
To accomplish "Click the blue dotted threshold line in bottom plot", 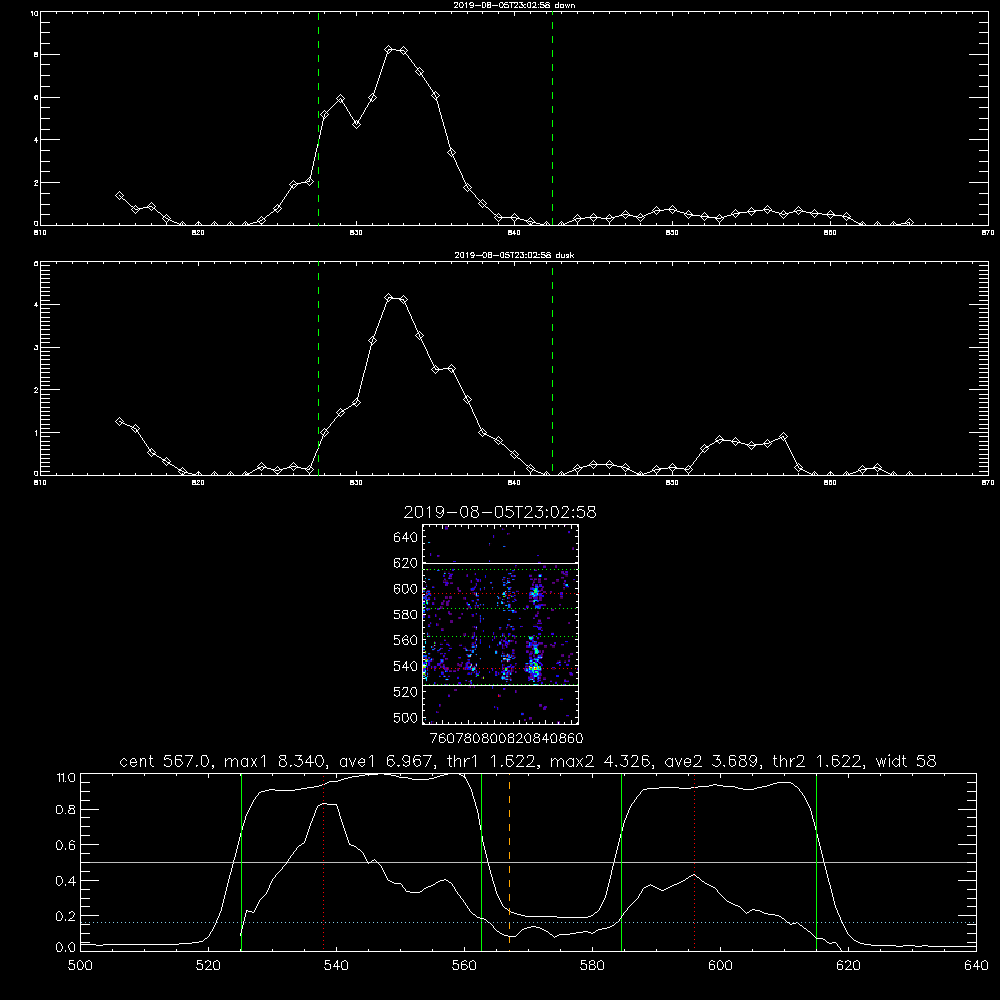I will [528, 923].
